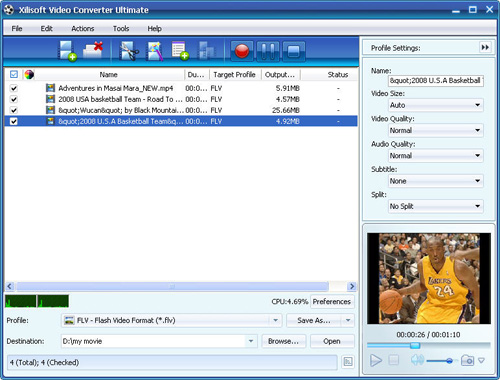Click file icon of 2008 USA basketball Team row

tap(50, 99)
